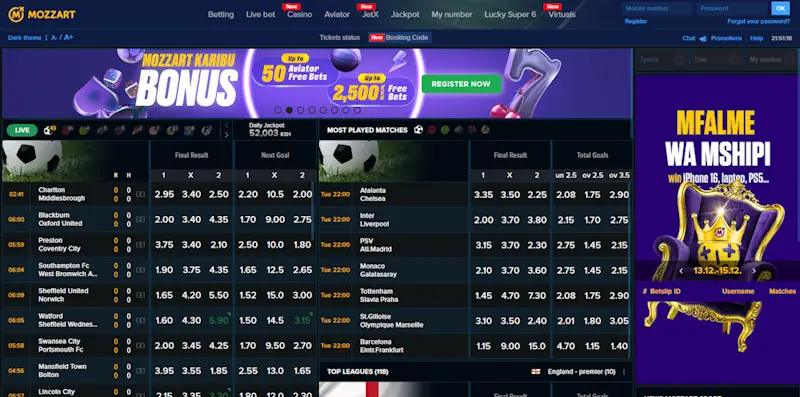Open stats icon for Mansfield Town vs Bolton
Viewport: 800px width, 397px height.
click(140, 371)
